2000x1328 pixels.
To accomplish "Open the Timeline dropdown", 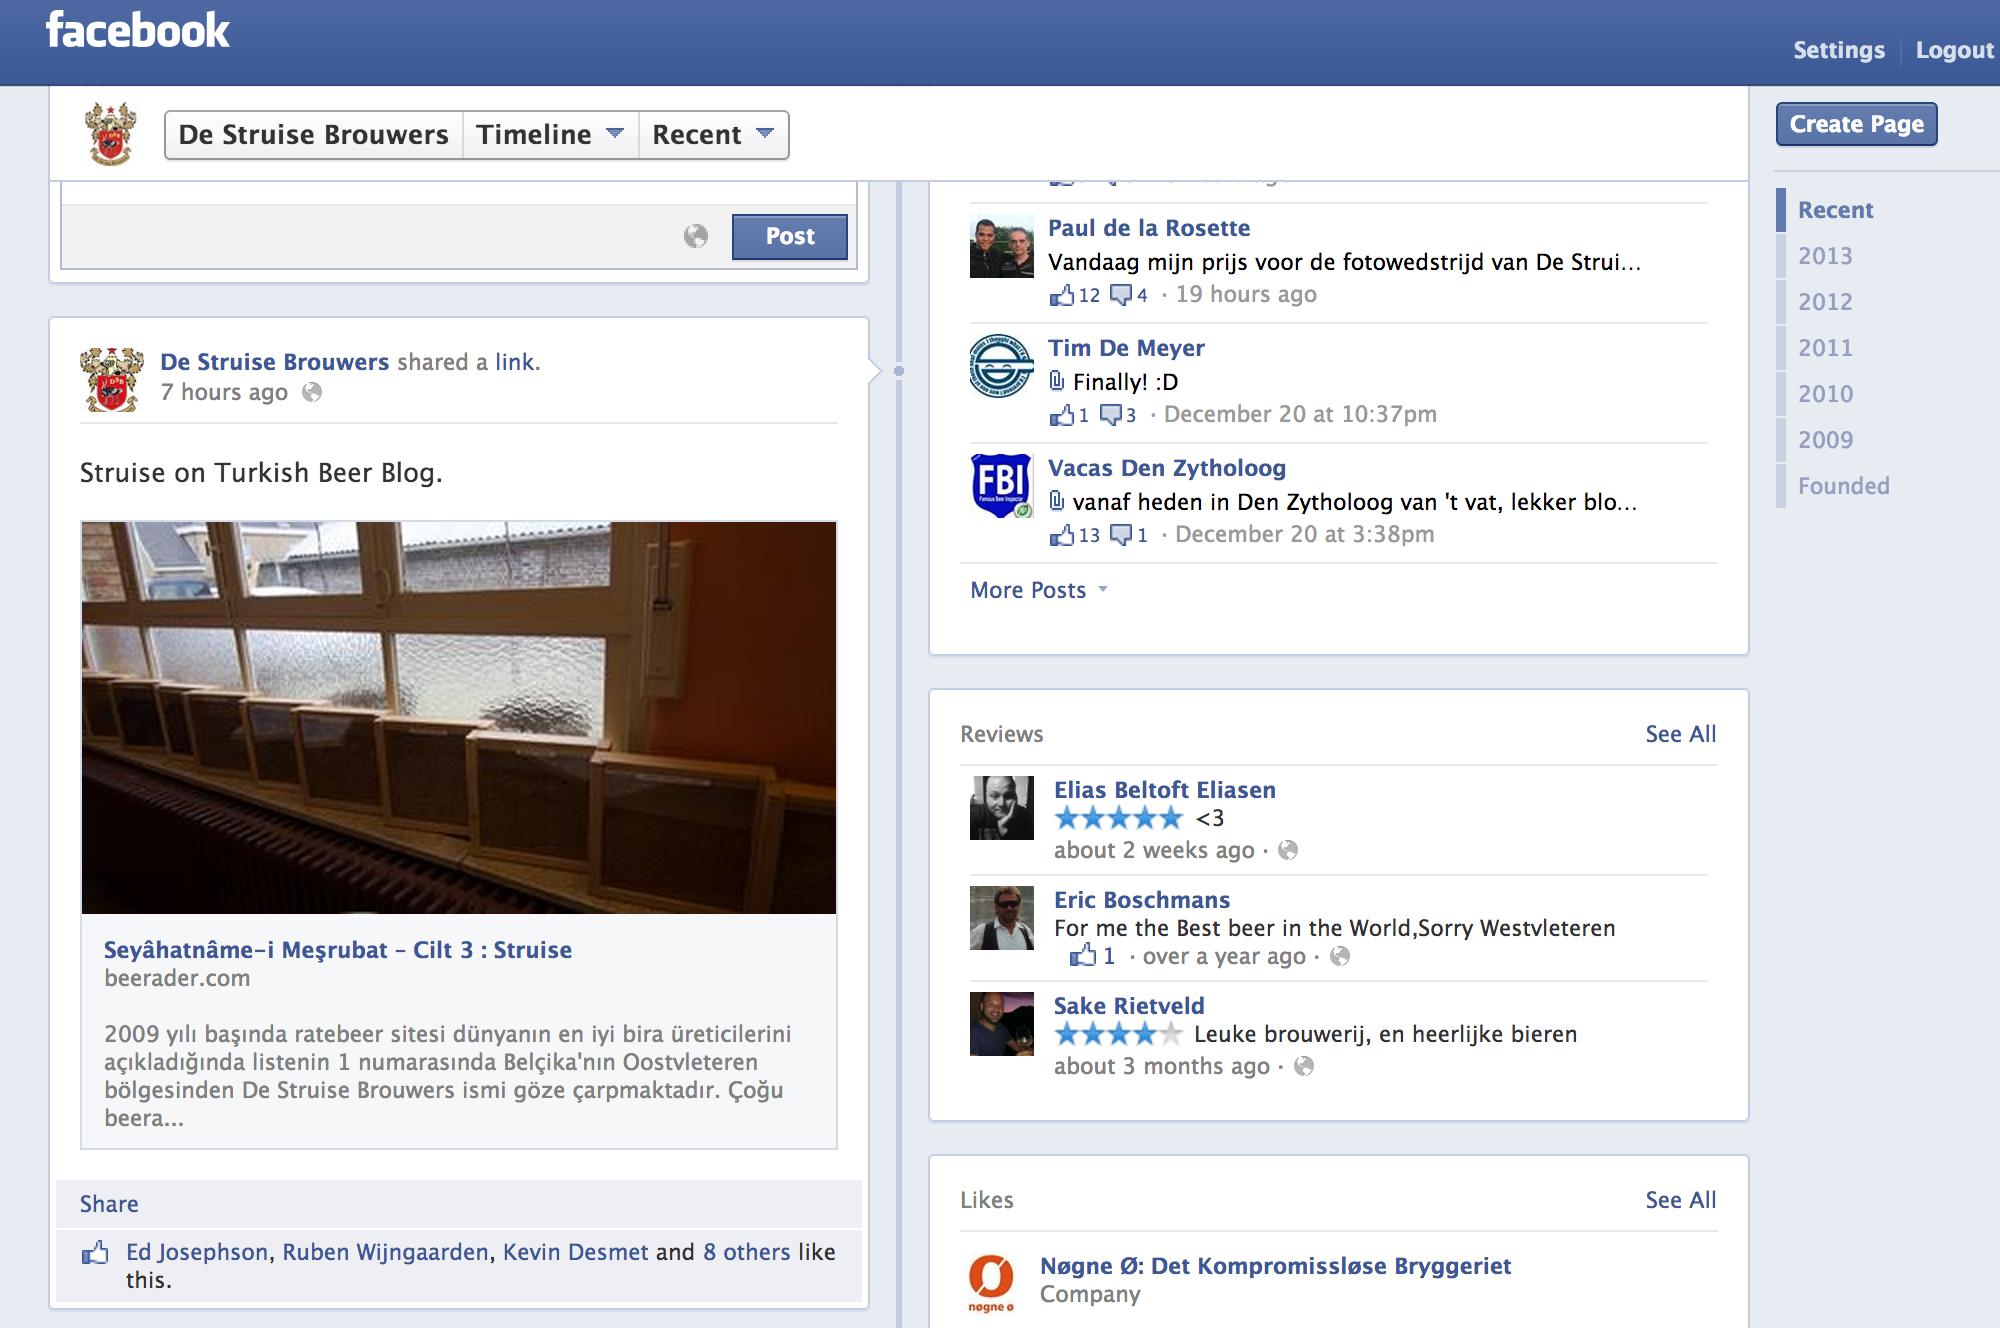I will tap(549, 135).
